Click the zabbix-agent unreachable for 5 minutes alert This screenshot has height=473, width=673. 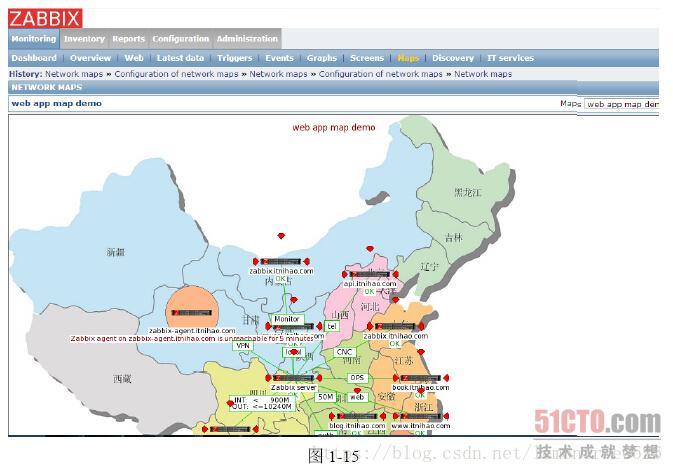(192, 339)
